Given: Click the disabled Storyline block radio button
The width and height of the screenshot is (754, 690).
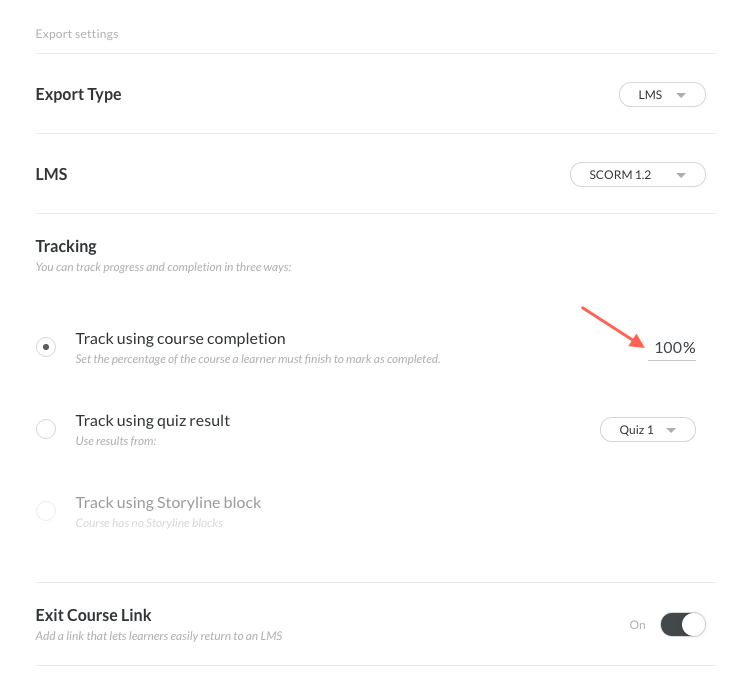Looking at the screenshot, I should coord(46,511).
